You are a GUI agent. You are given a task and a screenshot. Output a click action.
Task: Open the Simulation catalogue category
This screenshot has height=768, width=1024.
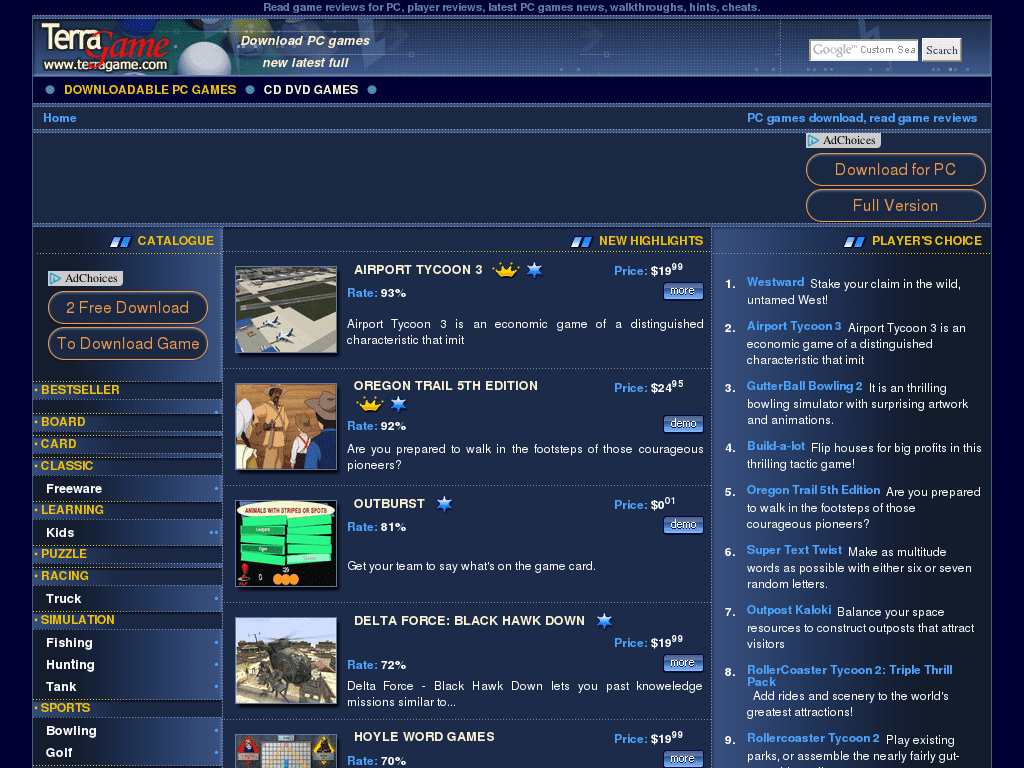tap(77, 620)
